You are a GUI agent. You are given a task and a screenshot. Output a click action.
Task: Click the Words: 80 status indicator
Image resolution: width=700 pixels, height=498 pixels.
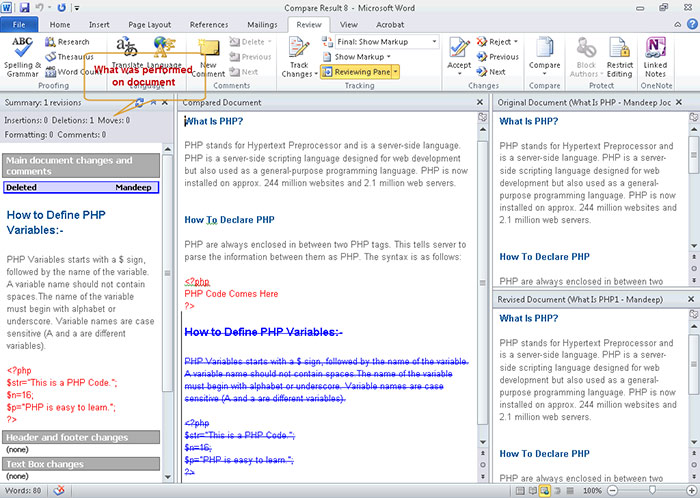point(23,490)
